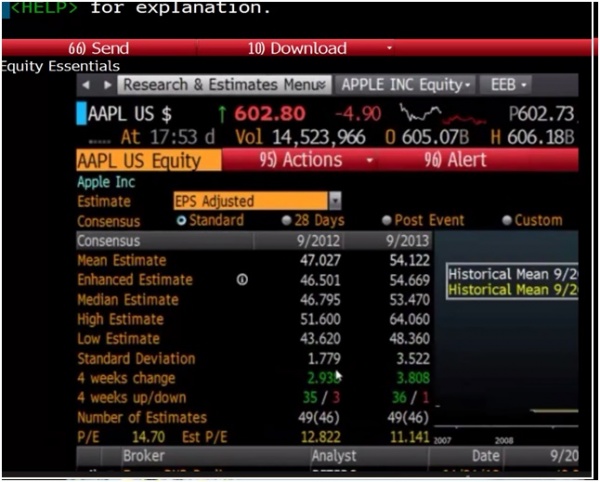This screenshot has height=482, width=600.
Task: Click the Enhanced Estimate row label
Action: [x=135, y=280]
